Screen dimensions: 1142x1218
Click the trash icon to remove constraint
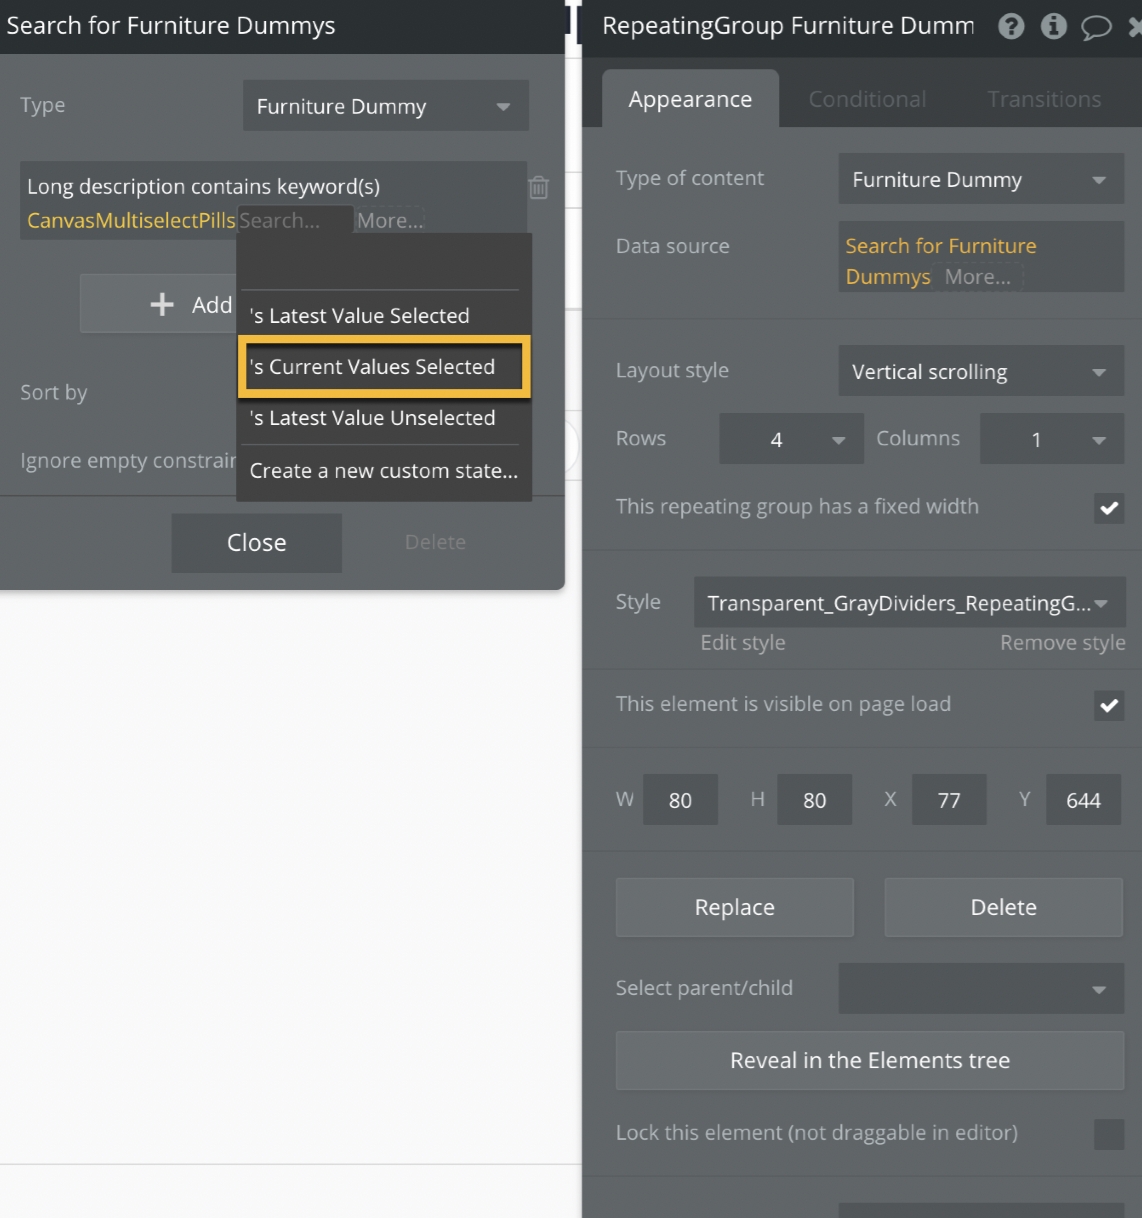[x=539, y=187]
